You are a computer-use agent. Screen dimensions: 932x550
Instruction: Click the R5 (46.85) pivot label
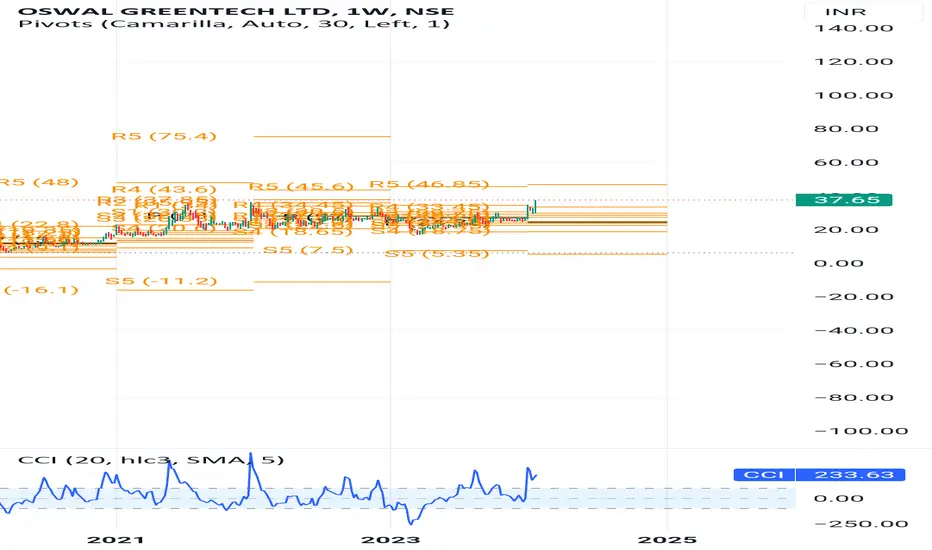430,184
